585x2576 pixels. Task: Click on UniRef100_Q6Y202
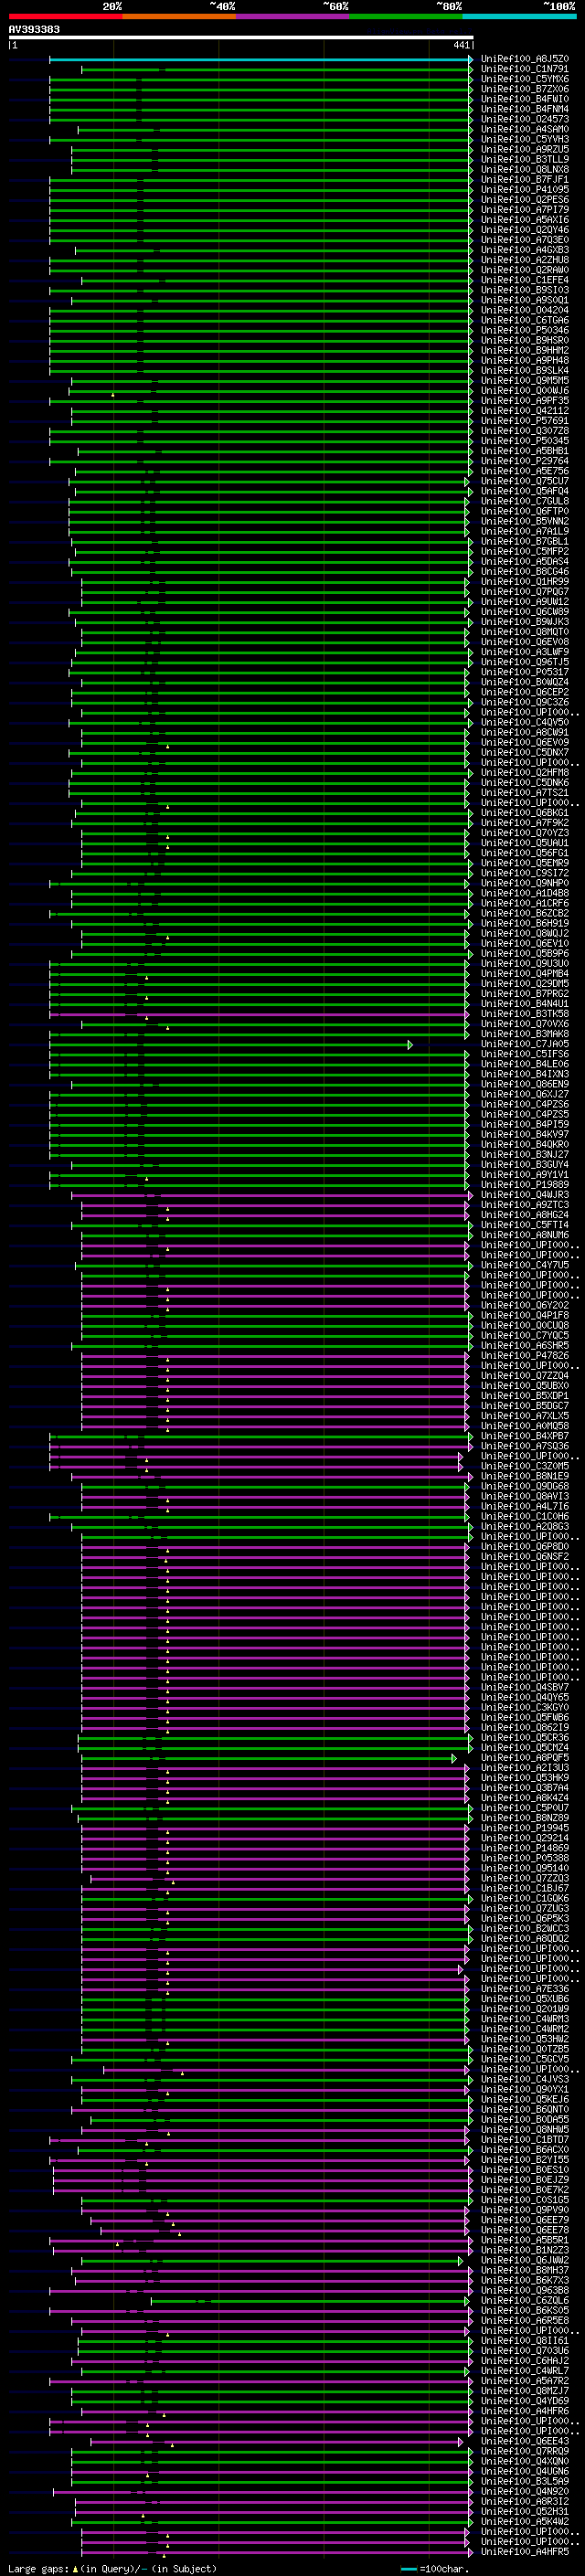click(525, 1305)
